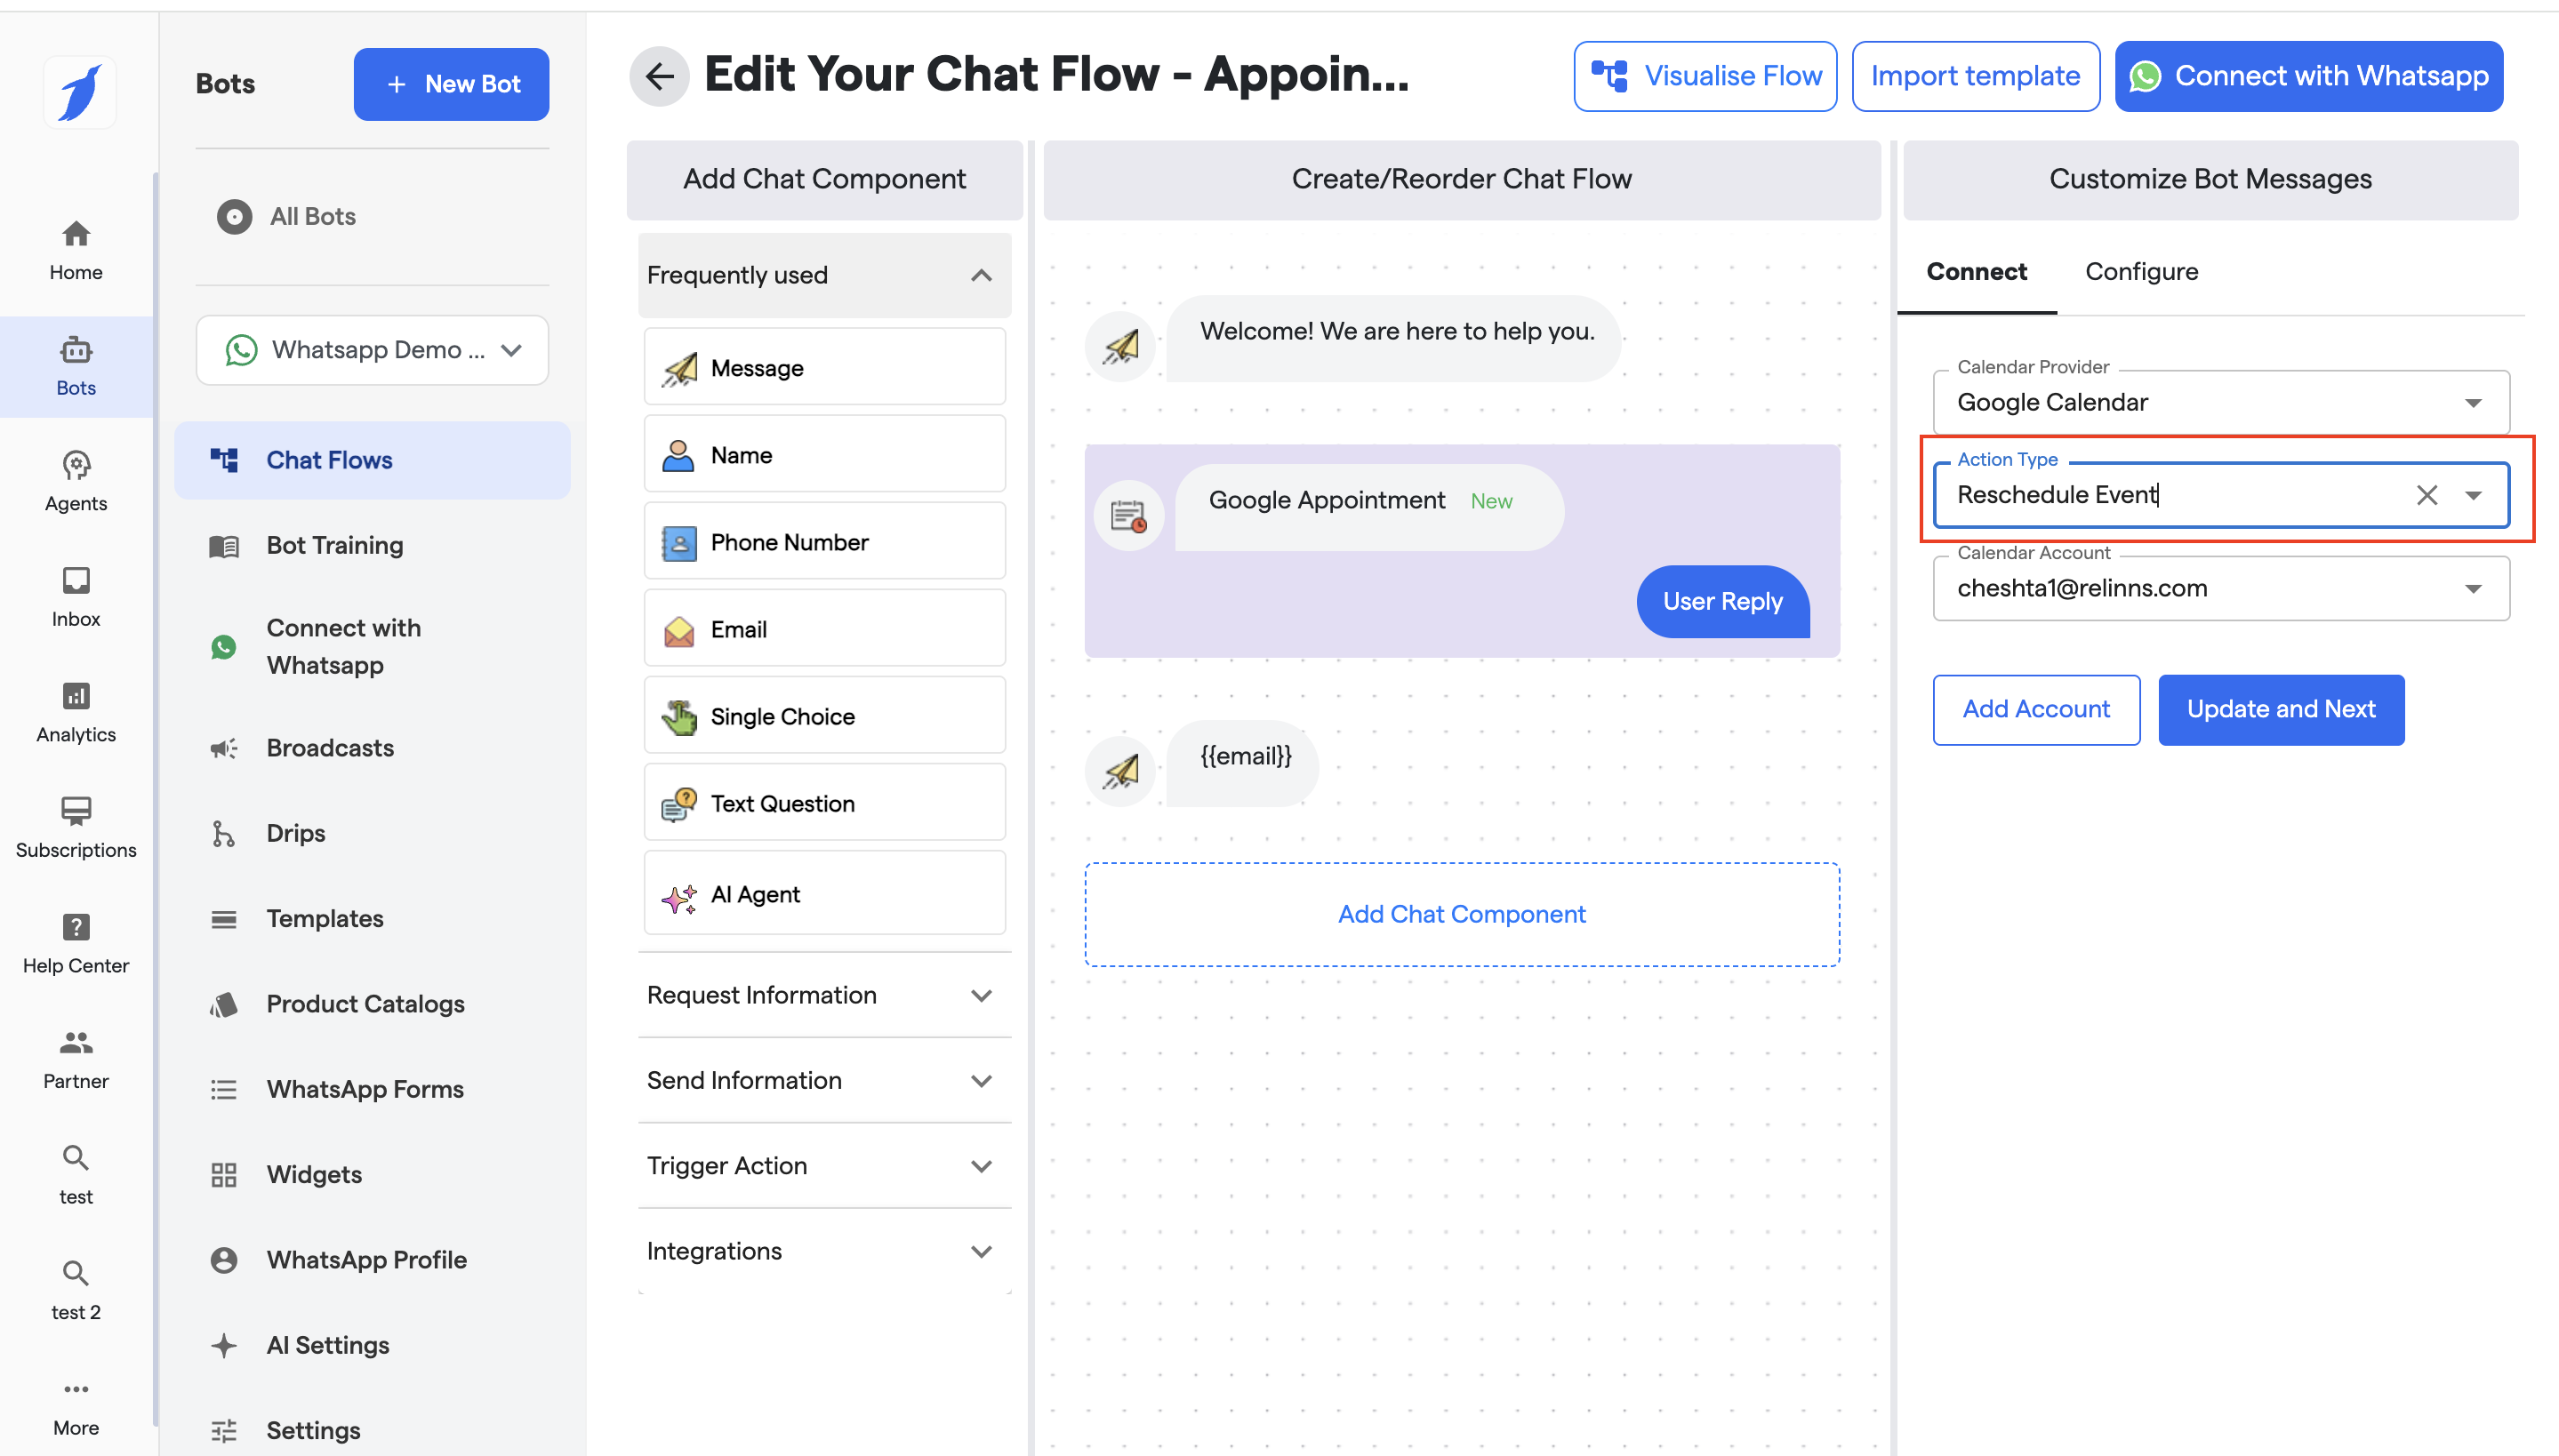This screenshot has width=2559, height=1456.
Task: Open Bot Training menu item
Action: (x=335, y=546)
